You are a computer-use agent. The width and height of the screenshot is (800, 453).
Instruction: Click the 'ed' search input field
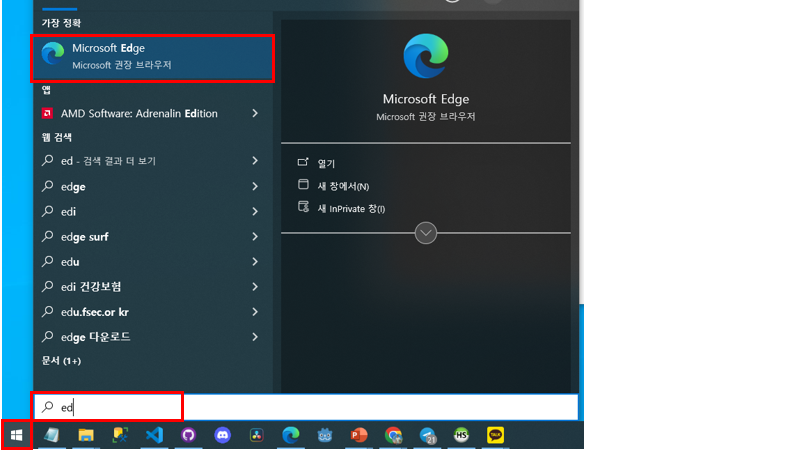coord(306,407)
